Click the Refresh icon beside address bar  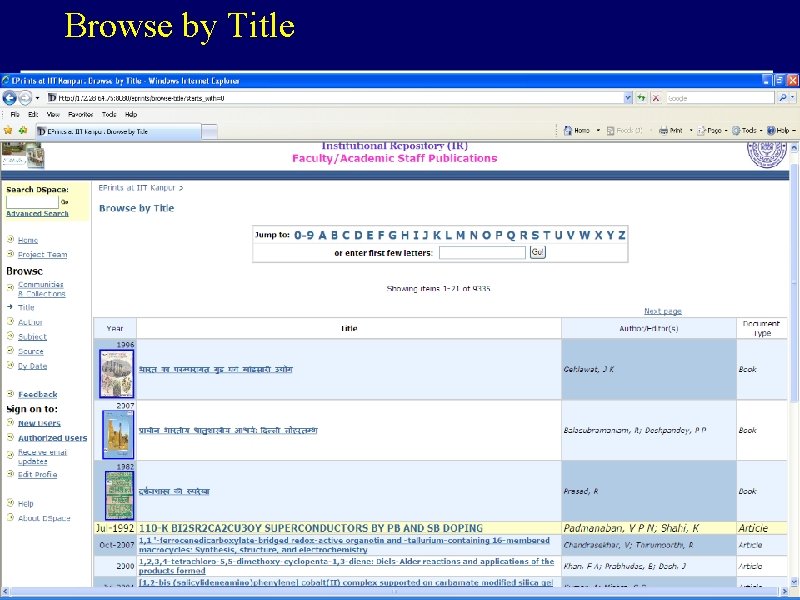coord(642,97)
